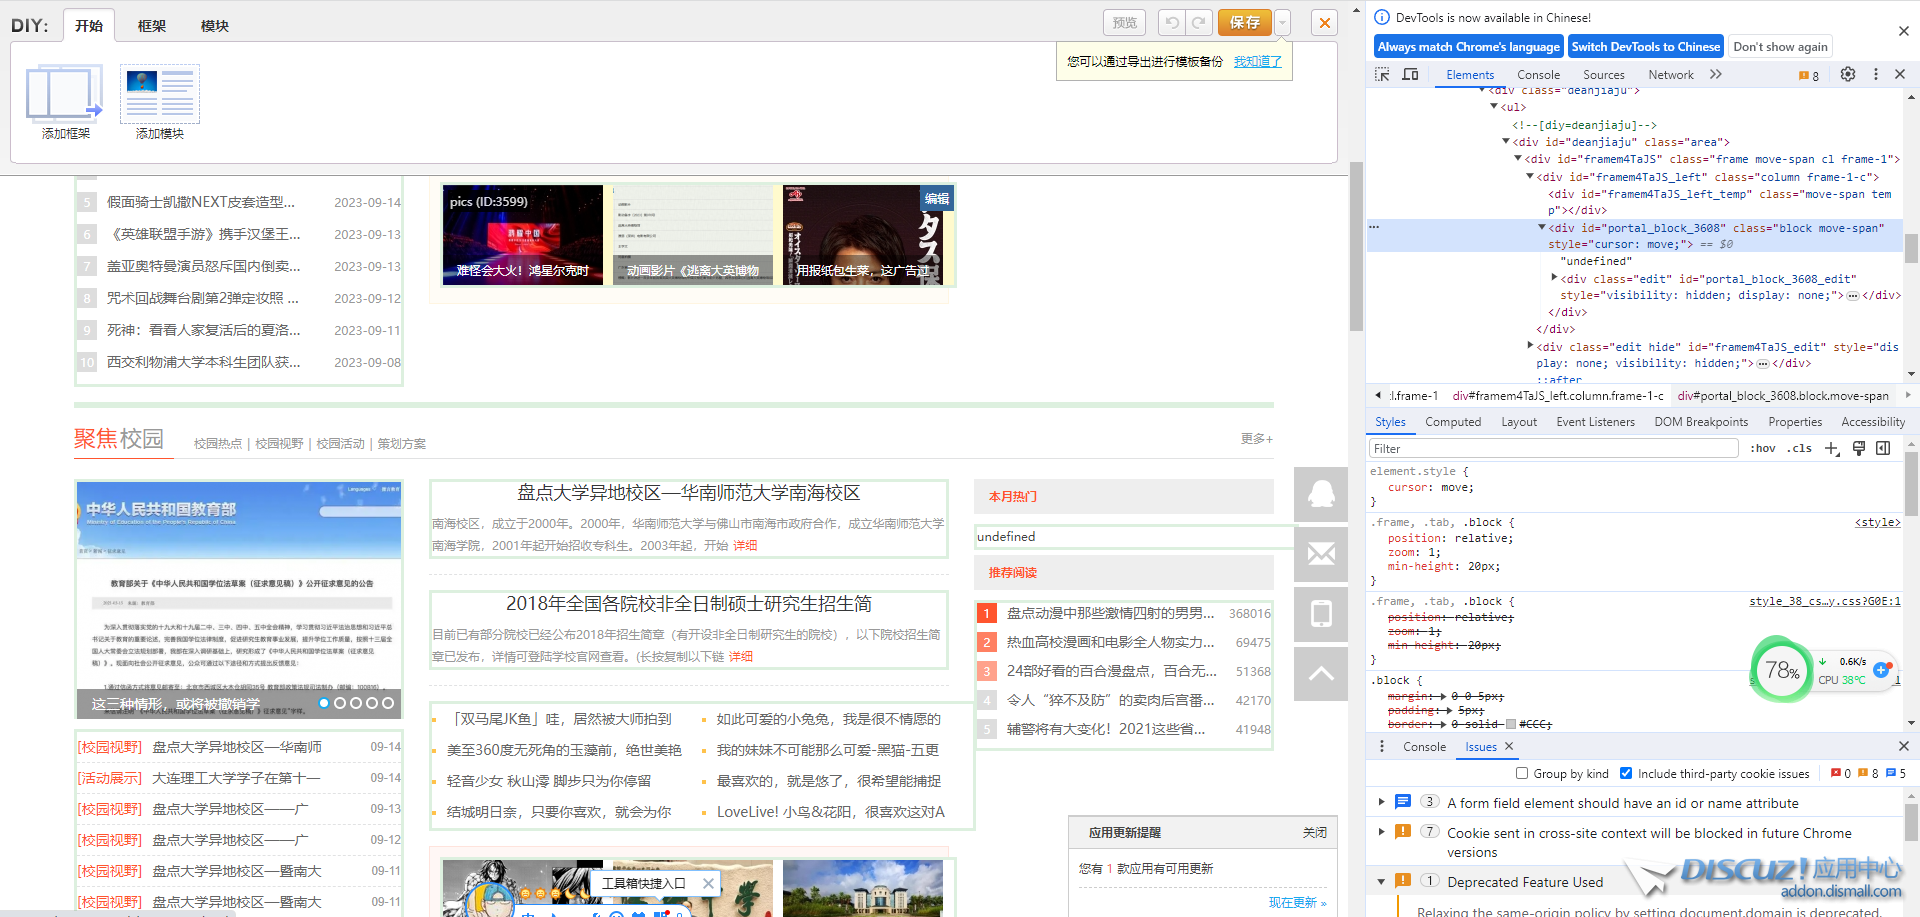Switch to the 框架 tab
This screenshot has width=1920, height=917.
(x=152, y=26)
